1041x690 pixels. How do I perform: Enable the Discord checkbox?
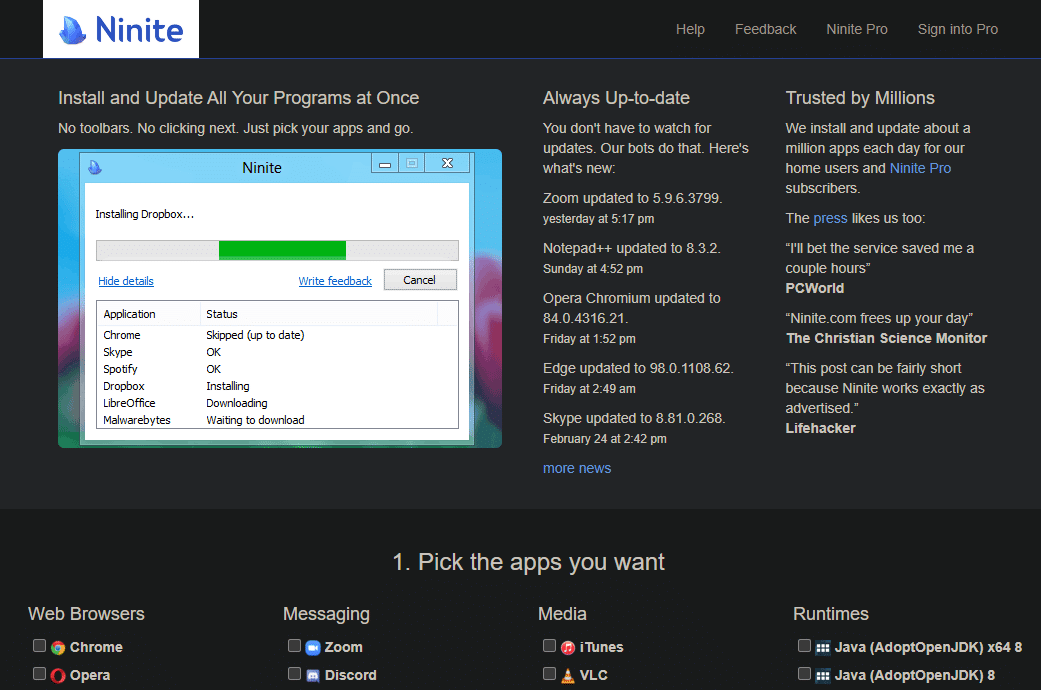coord(294,673)
